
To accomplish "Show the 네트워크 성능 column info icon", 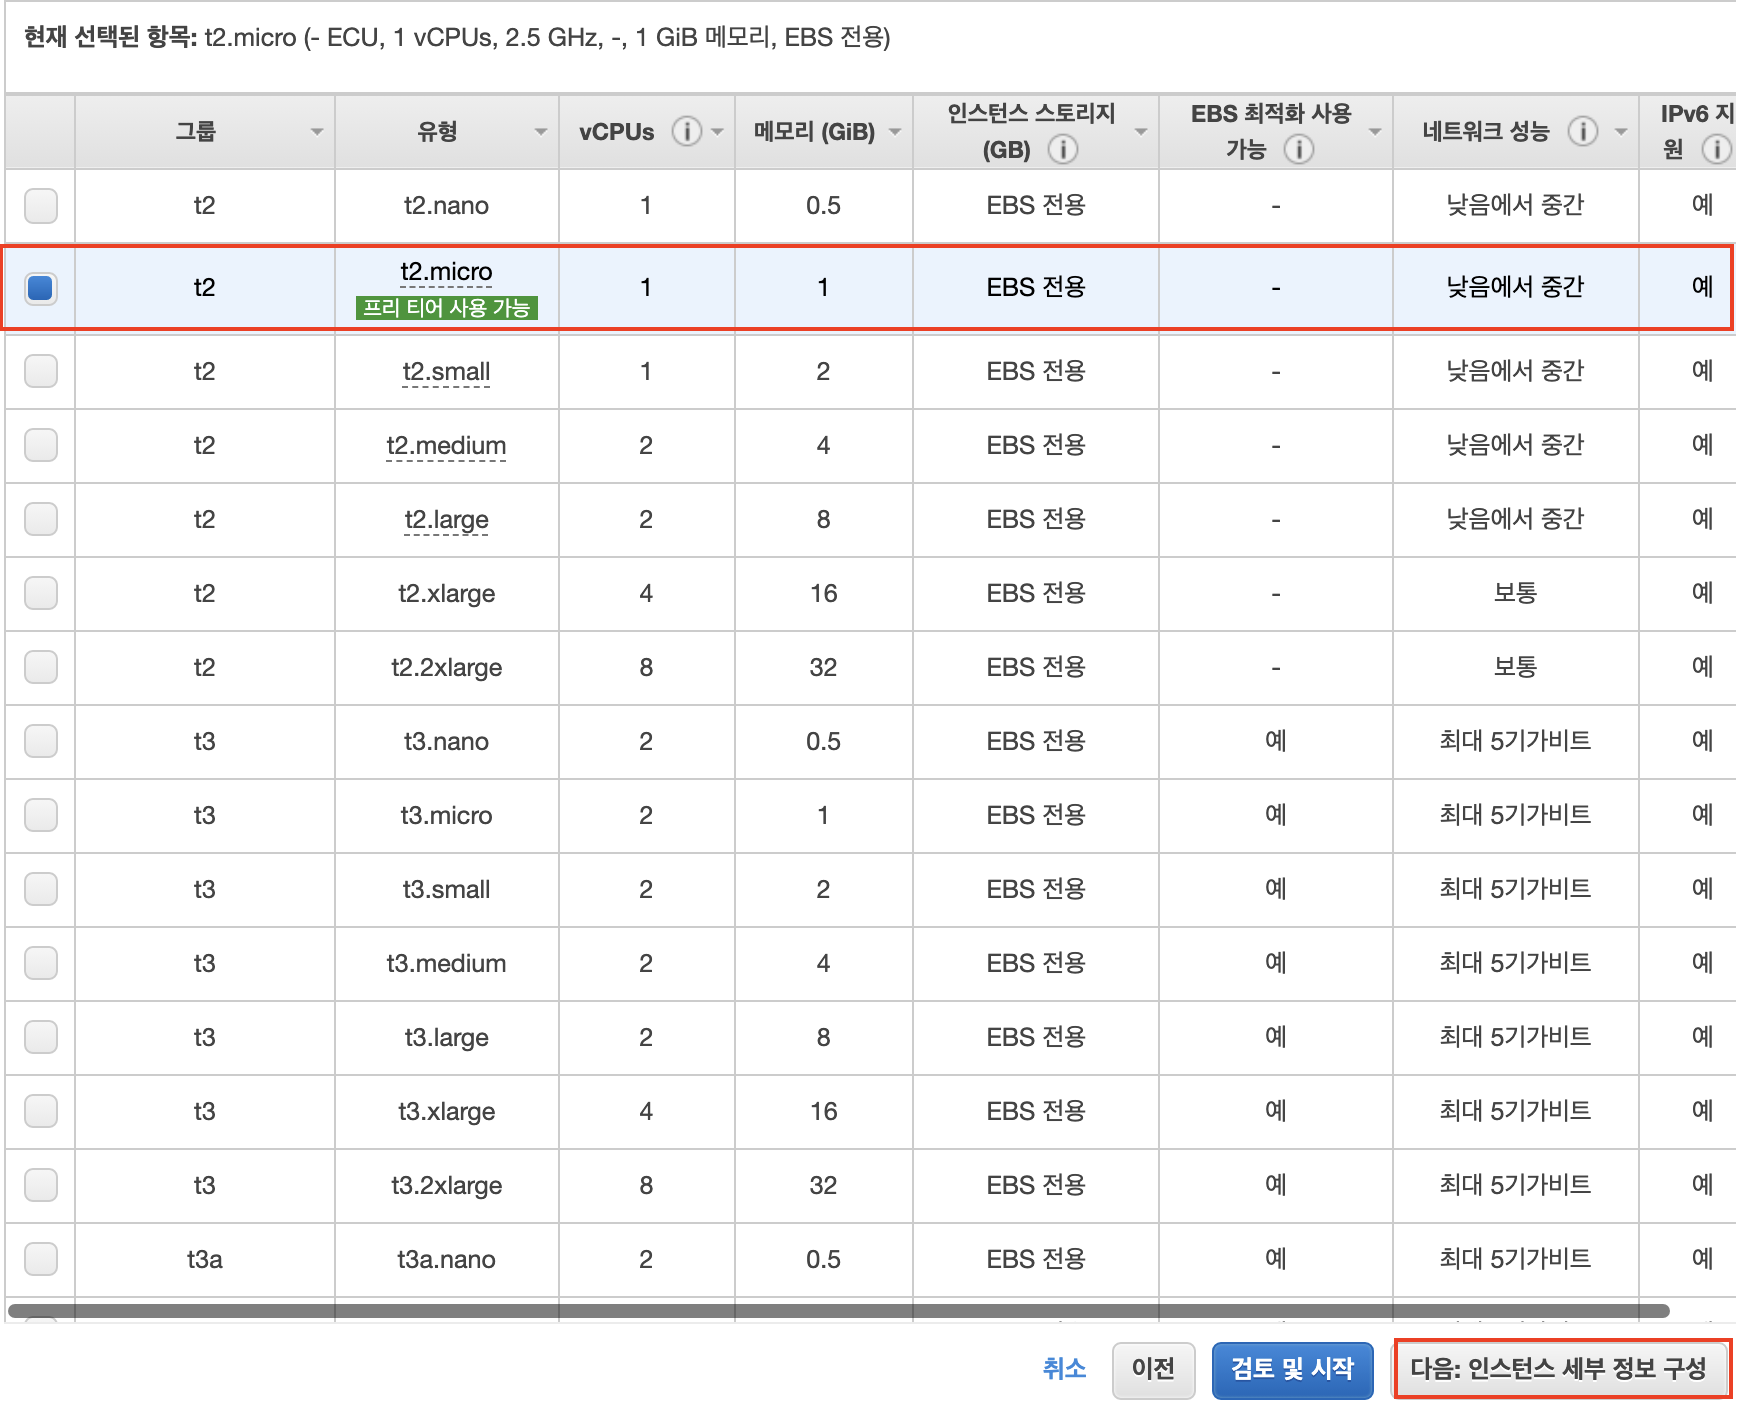I will (1582, 131).
